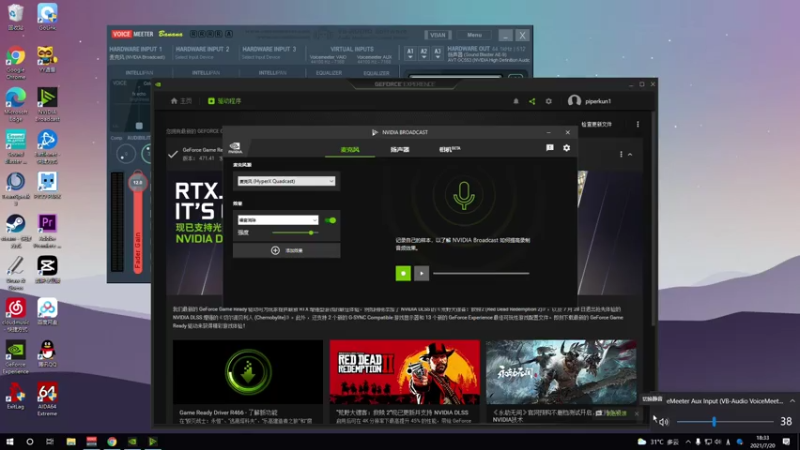
Task: Click Add effect button
Action: point(286,251)
